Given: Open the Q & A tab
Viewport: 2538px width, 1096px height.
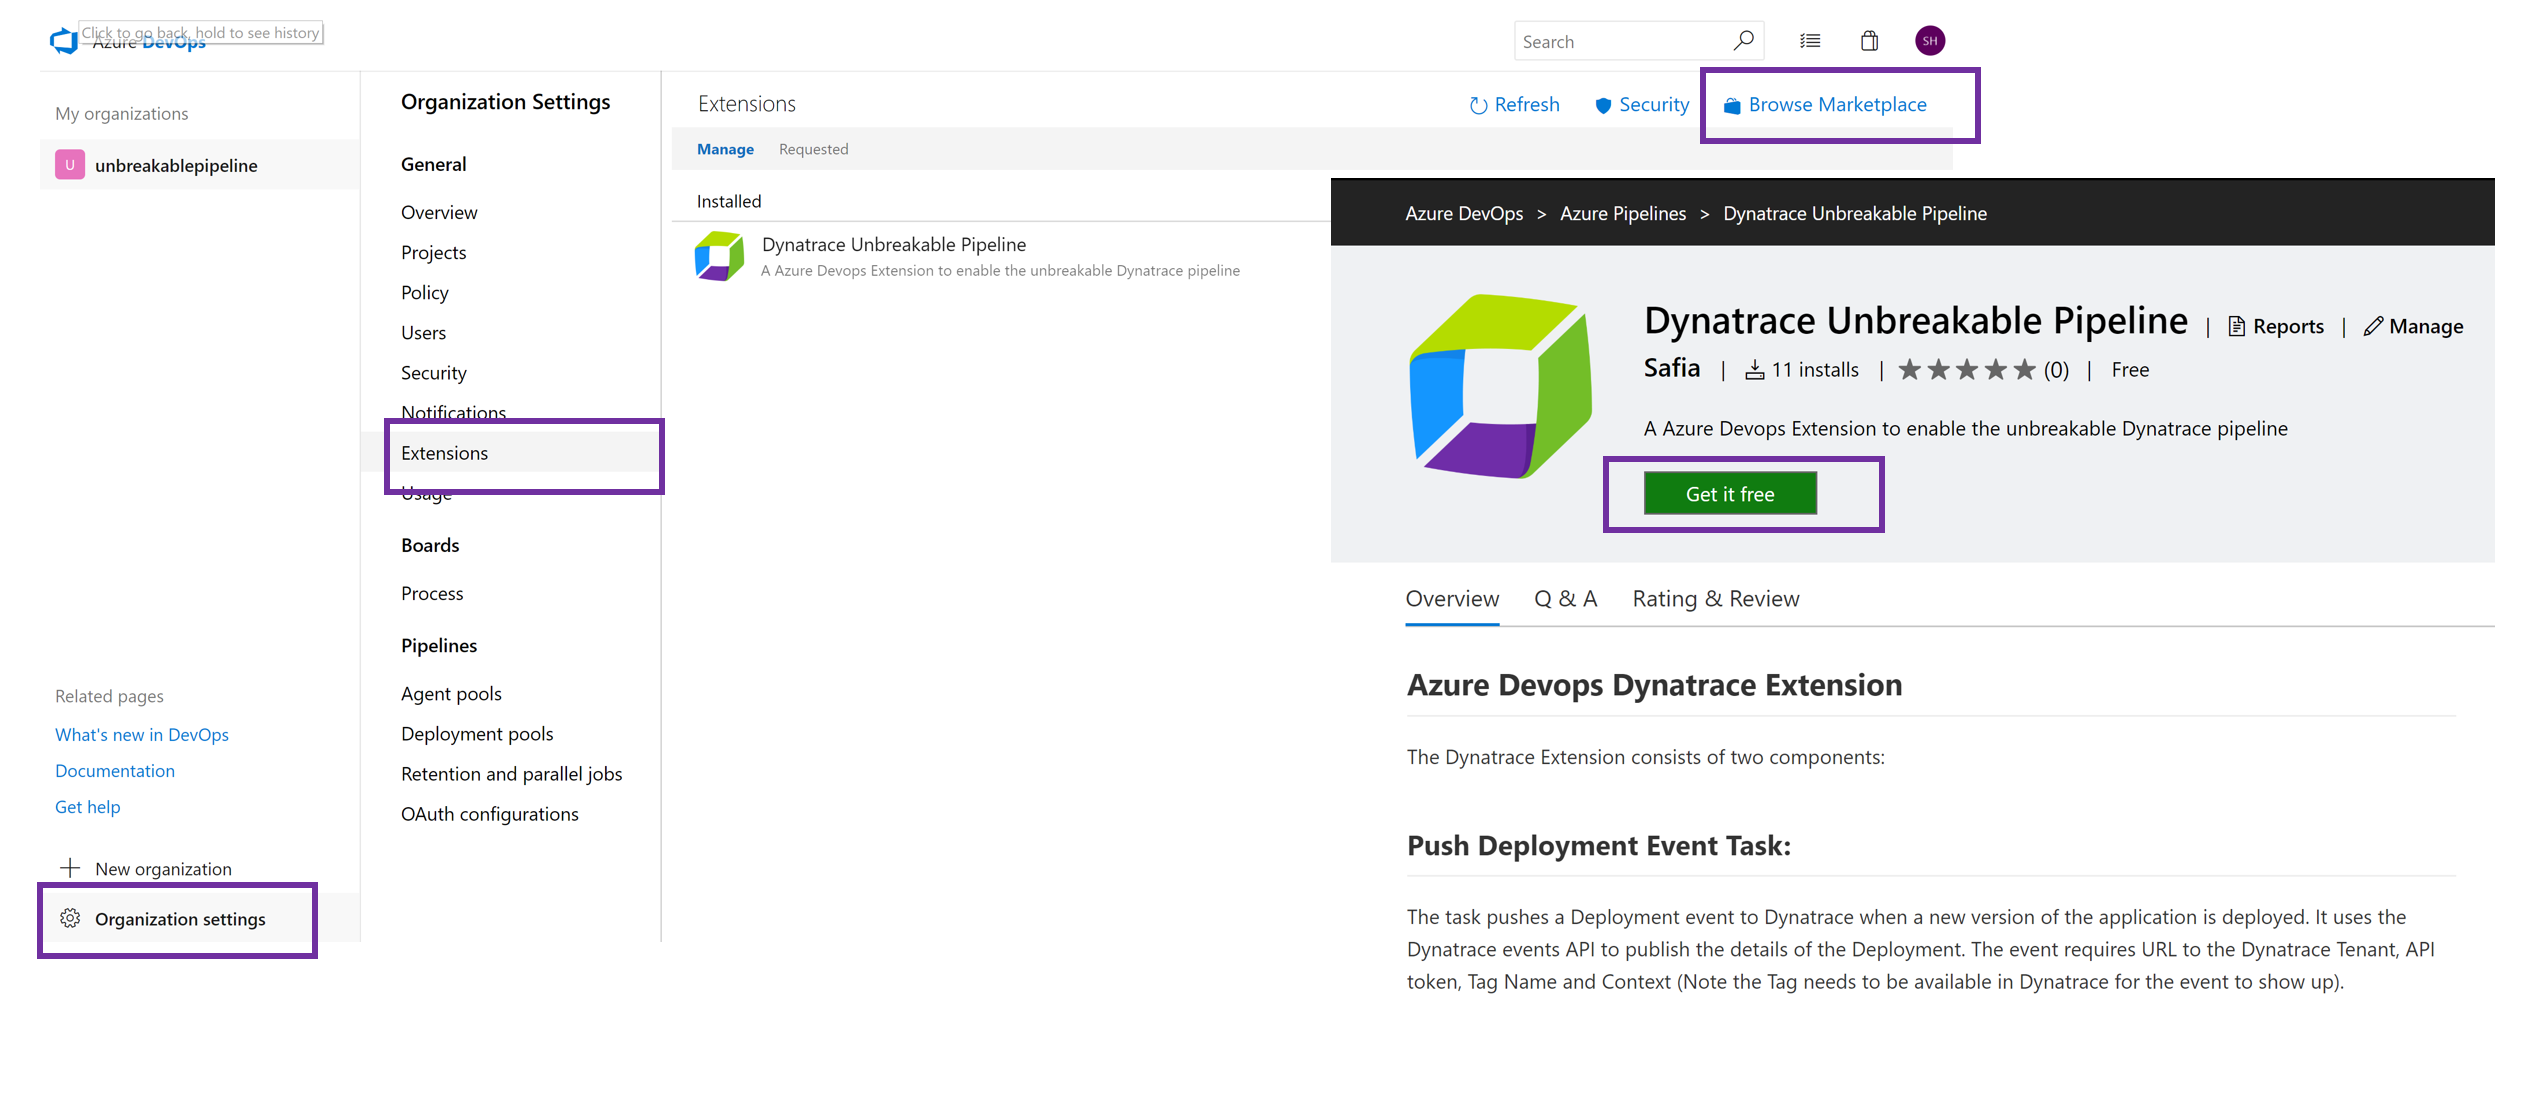Looking at the screenshot, I should click(x=1565, y=599).
